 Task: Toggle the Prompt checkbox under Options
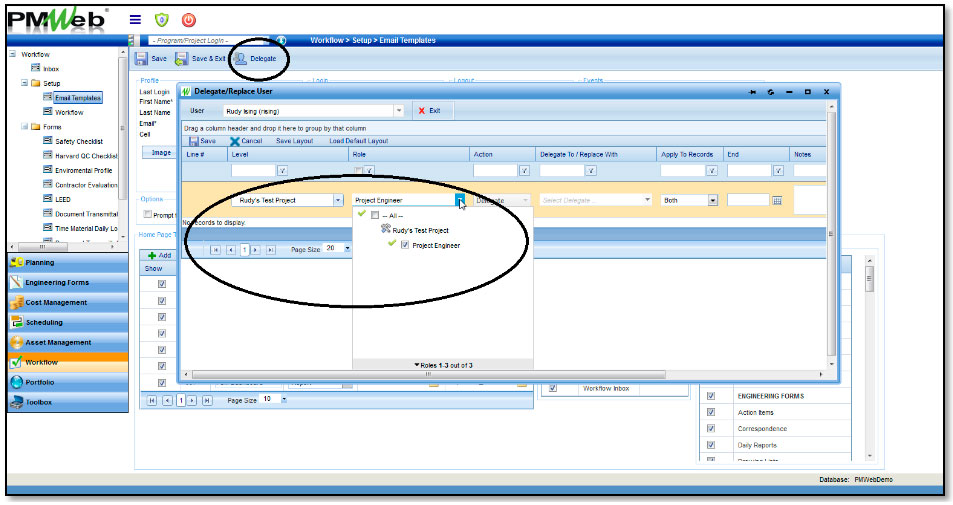point(147,214)
